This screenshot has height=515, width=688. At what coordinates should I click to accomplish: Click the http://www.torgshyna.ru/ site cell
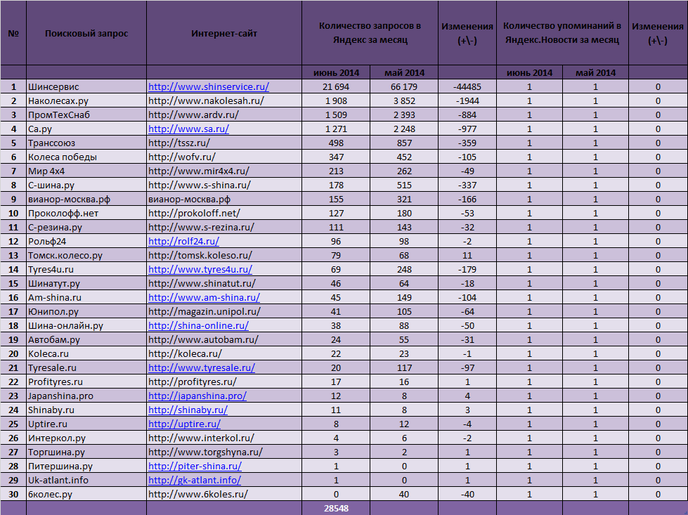(x=224, y=451)
